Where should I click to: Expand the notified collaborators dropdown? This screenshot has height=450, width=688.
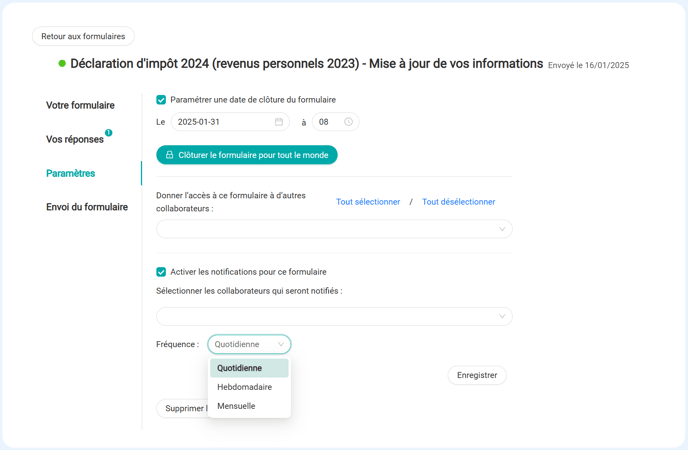tap(334, 316)
